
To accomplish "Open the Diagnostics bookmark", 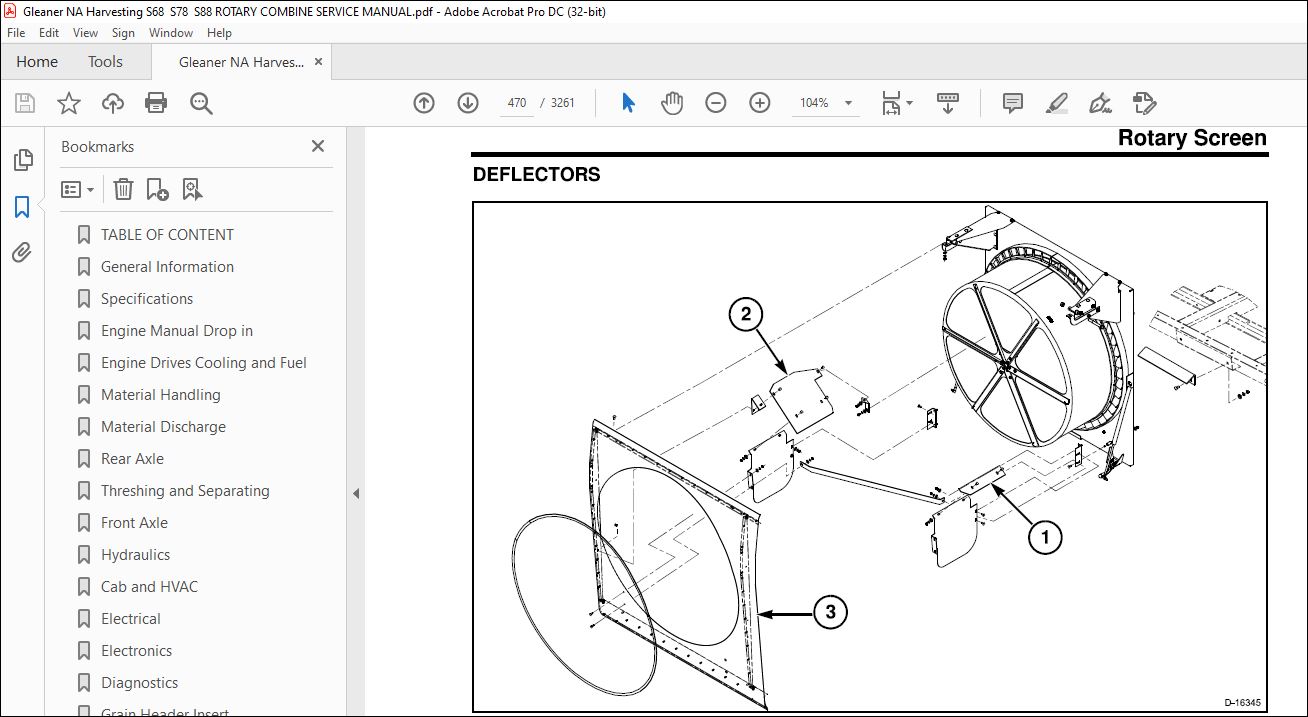I will 139,683.
